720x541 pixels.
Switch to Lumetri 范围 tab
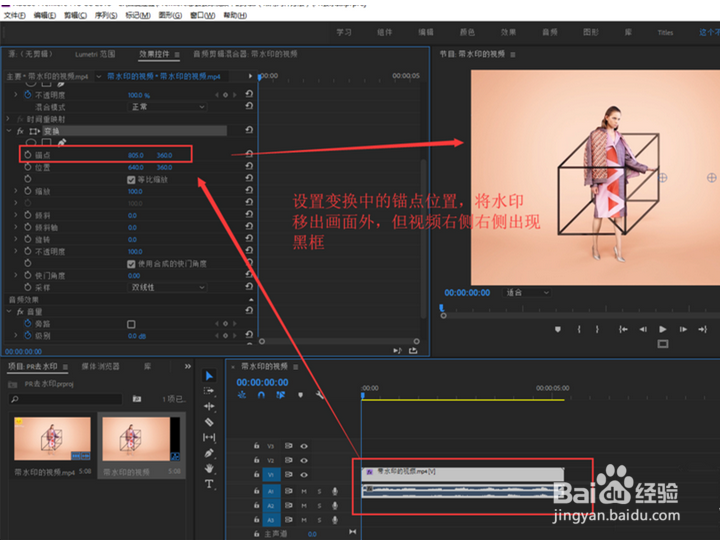(95, 54)
